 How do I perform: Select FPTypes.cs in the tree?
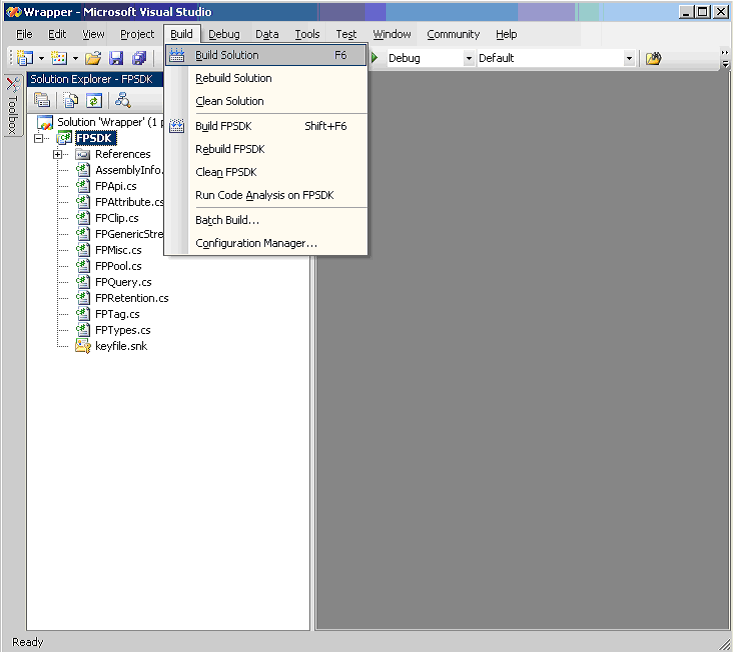(123, 330)
